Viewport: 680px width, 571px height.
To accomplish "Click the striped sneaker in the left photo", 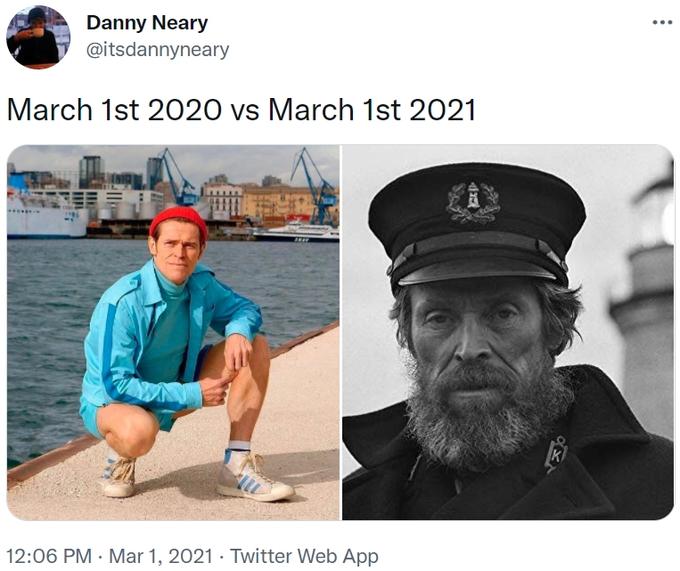I will [253, 477].
